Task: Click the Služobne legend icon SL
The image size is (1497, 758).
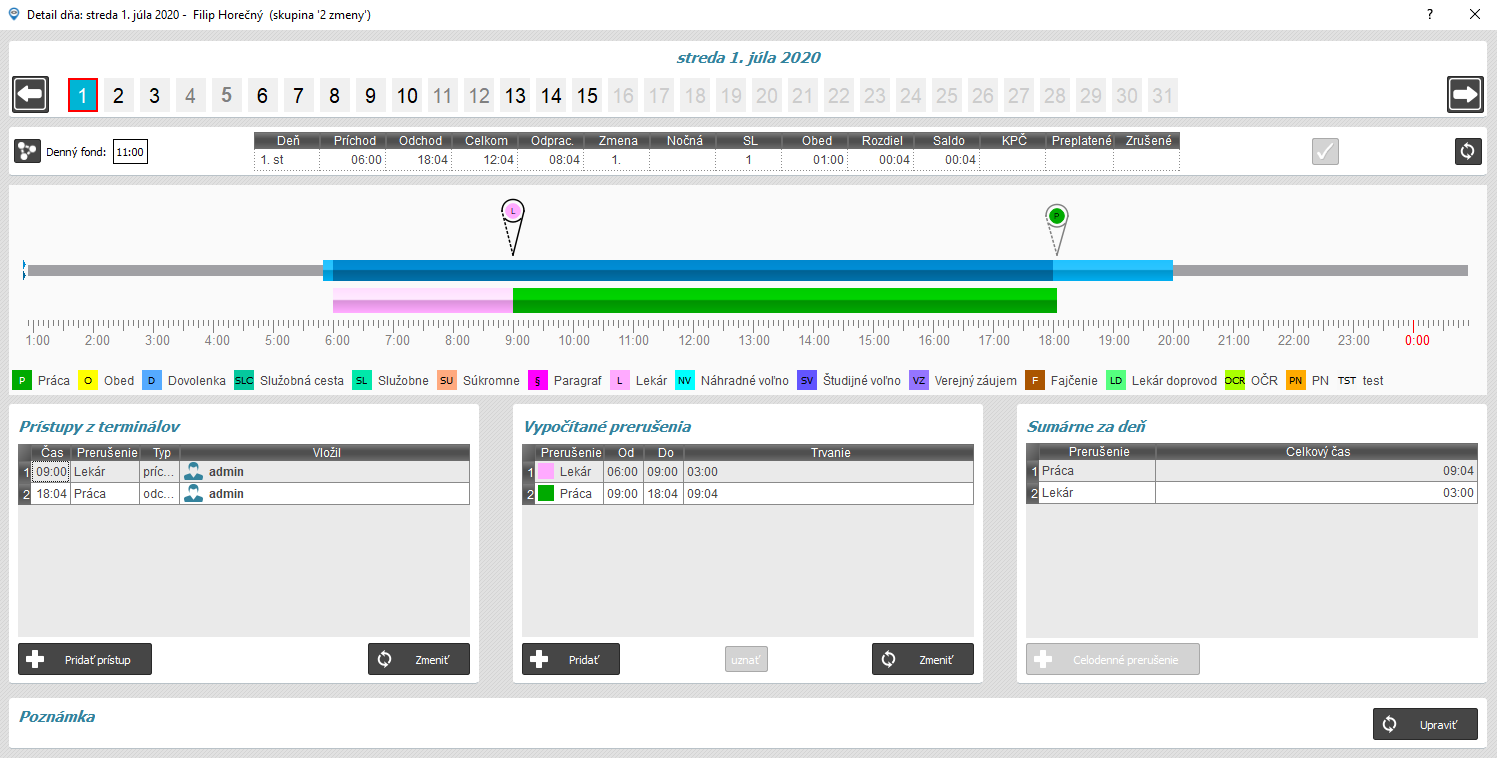Action: (x=362, y=380)
